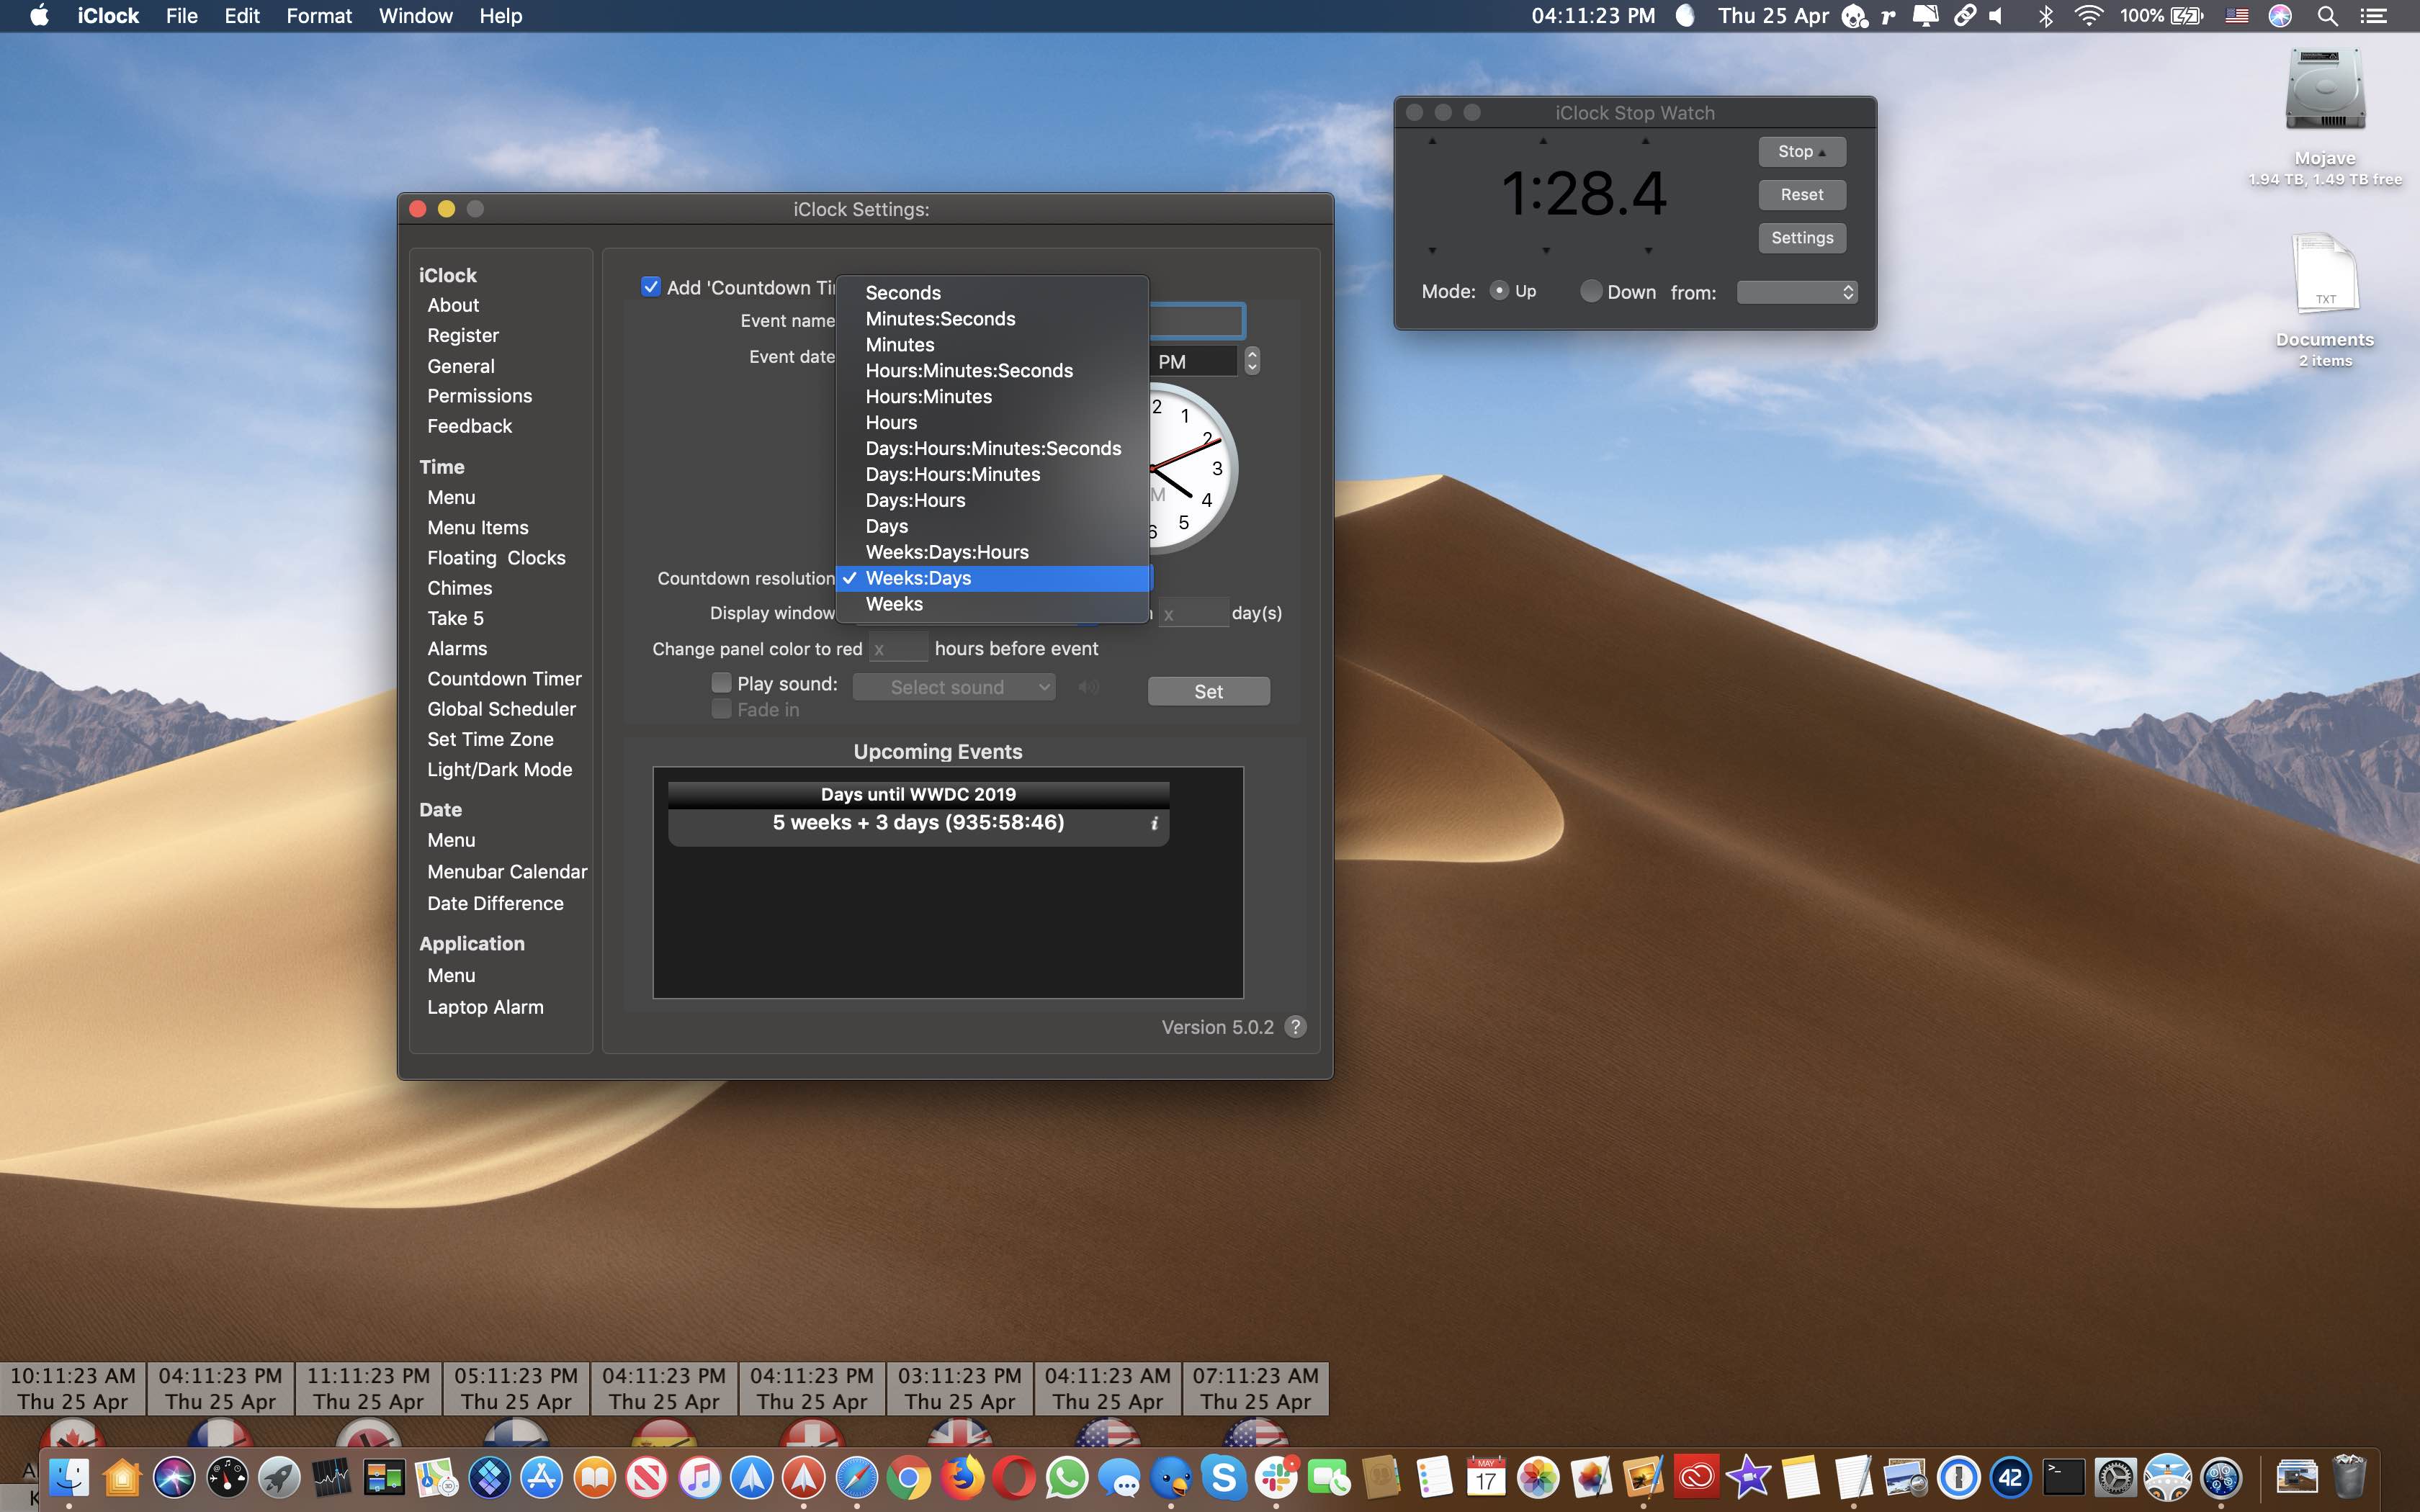
Task: Click the iClock Stop Watch settings icon
Action: coord(1800,237)
